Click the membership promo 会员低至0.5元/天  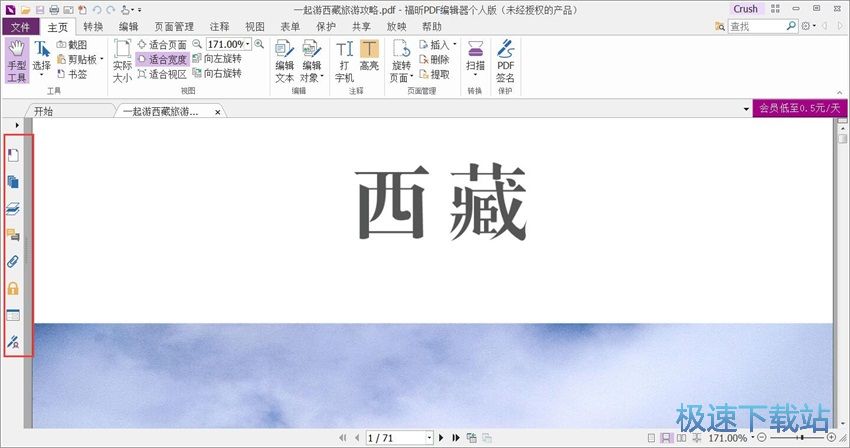pos(800,108)
